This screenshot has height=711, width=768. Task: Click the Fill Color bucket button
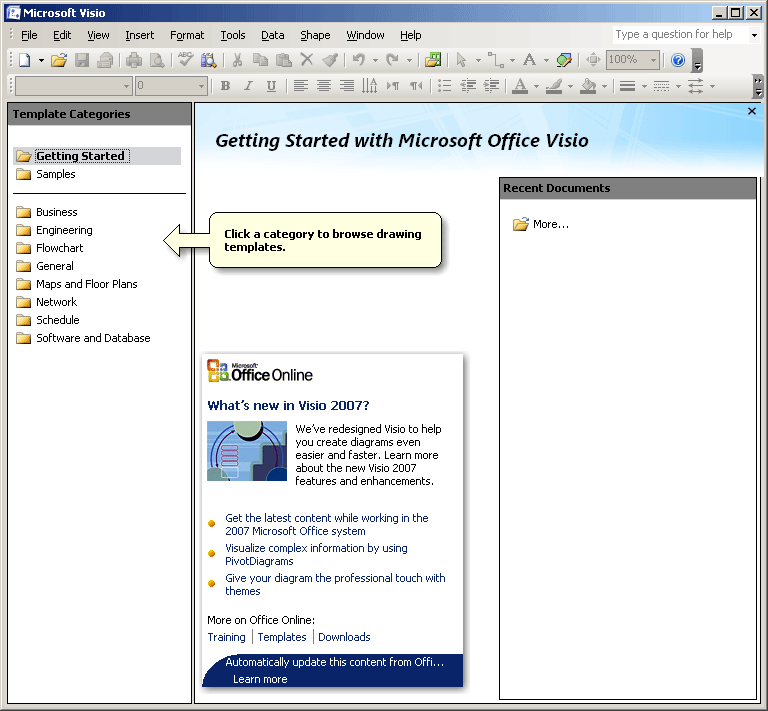pyautogui.click(x=588, y=86)
